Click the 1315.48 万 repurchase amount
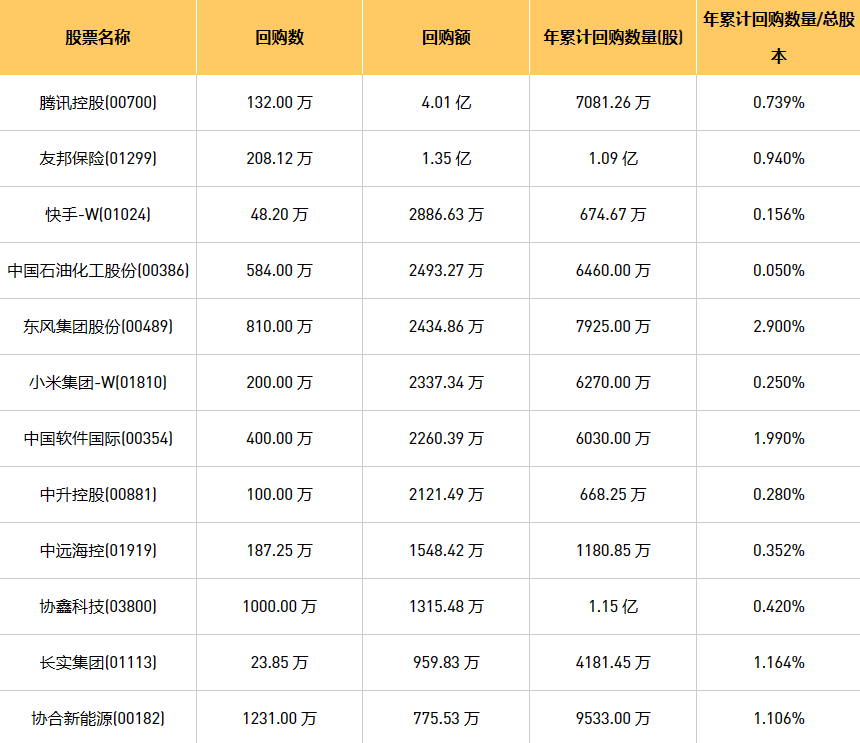860x743 pixels. pyautogui.click(x=446, y=606)
